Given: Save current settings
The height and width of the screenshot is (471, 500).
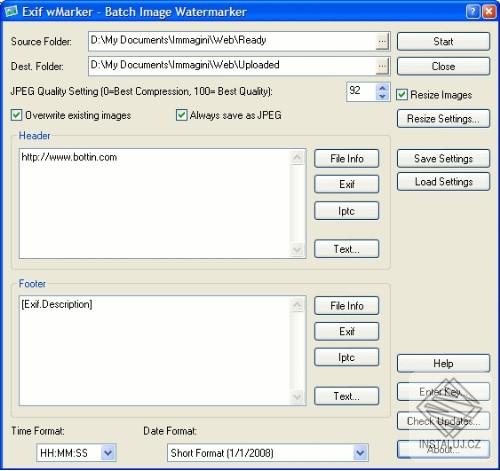Looking at the screenshot, I should (443, 158).
